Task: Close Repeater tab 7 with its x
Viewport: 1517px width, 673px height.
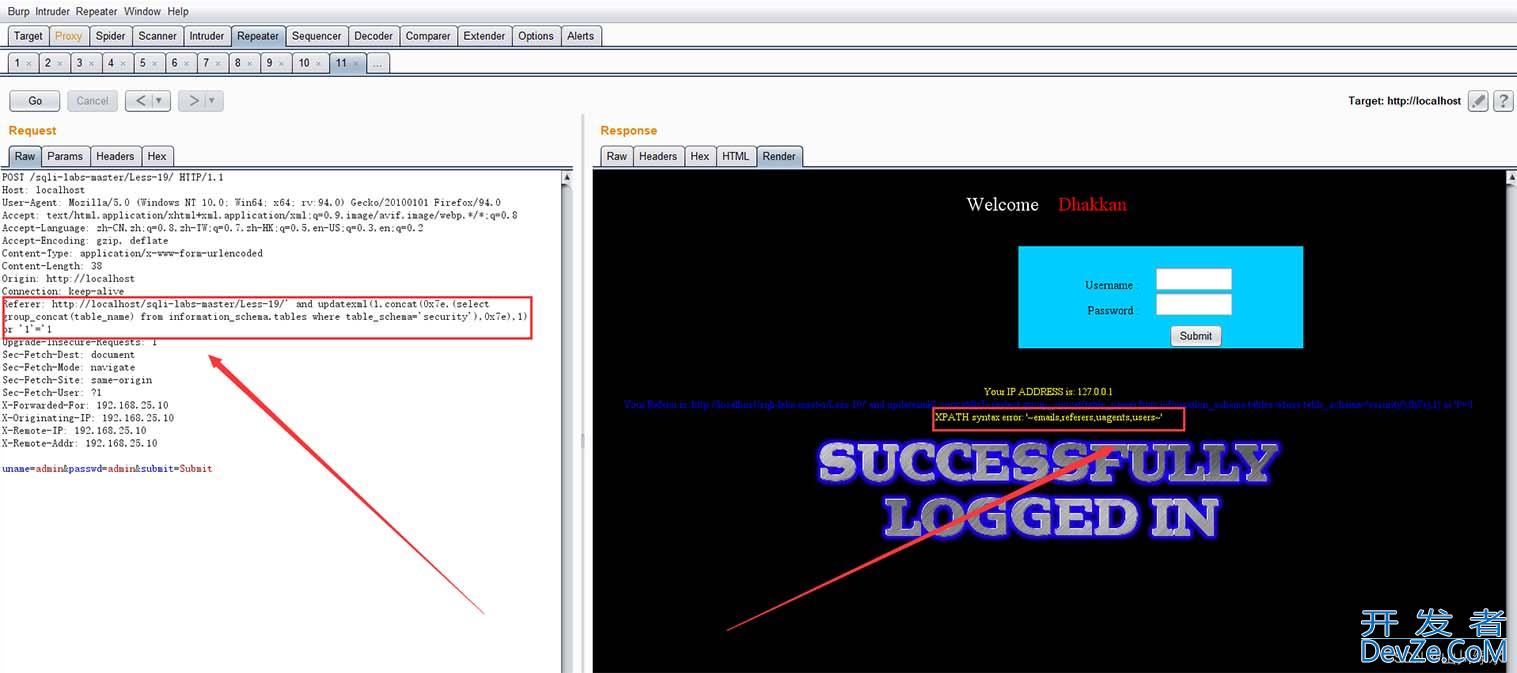Action: coord(219,64)
